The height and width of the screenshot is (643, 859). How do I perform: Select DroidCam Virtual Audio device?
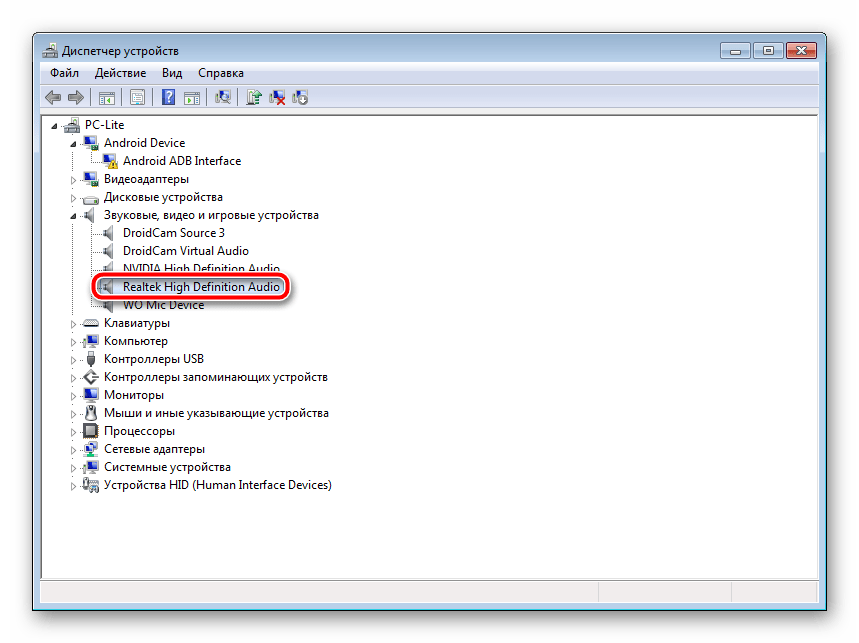185,251
